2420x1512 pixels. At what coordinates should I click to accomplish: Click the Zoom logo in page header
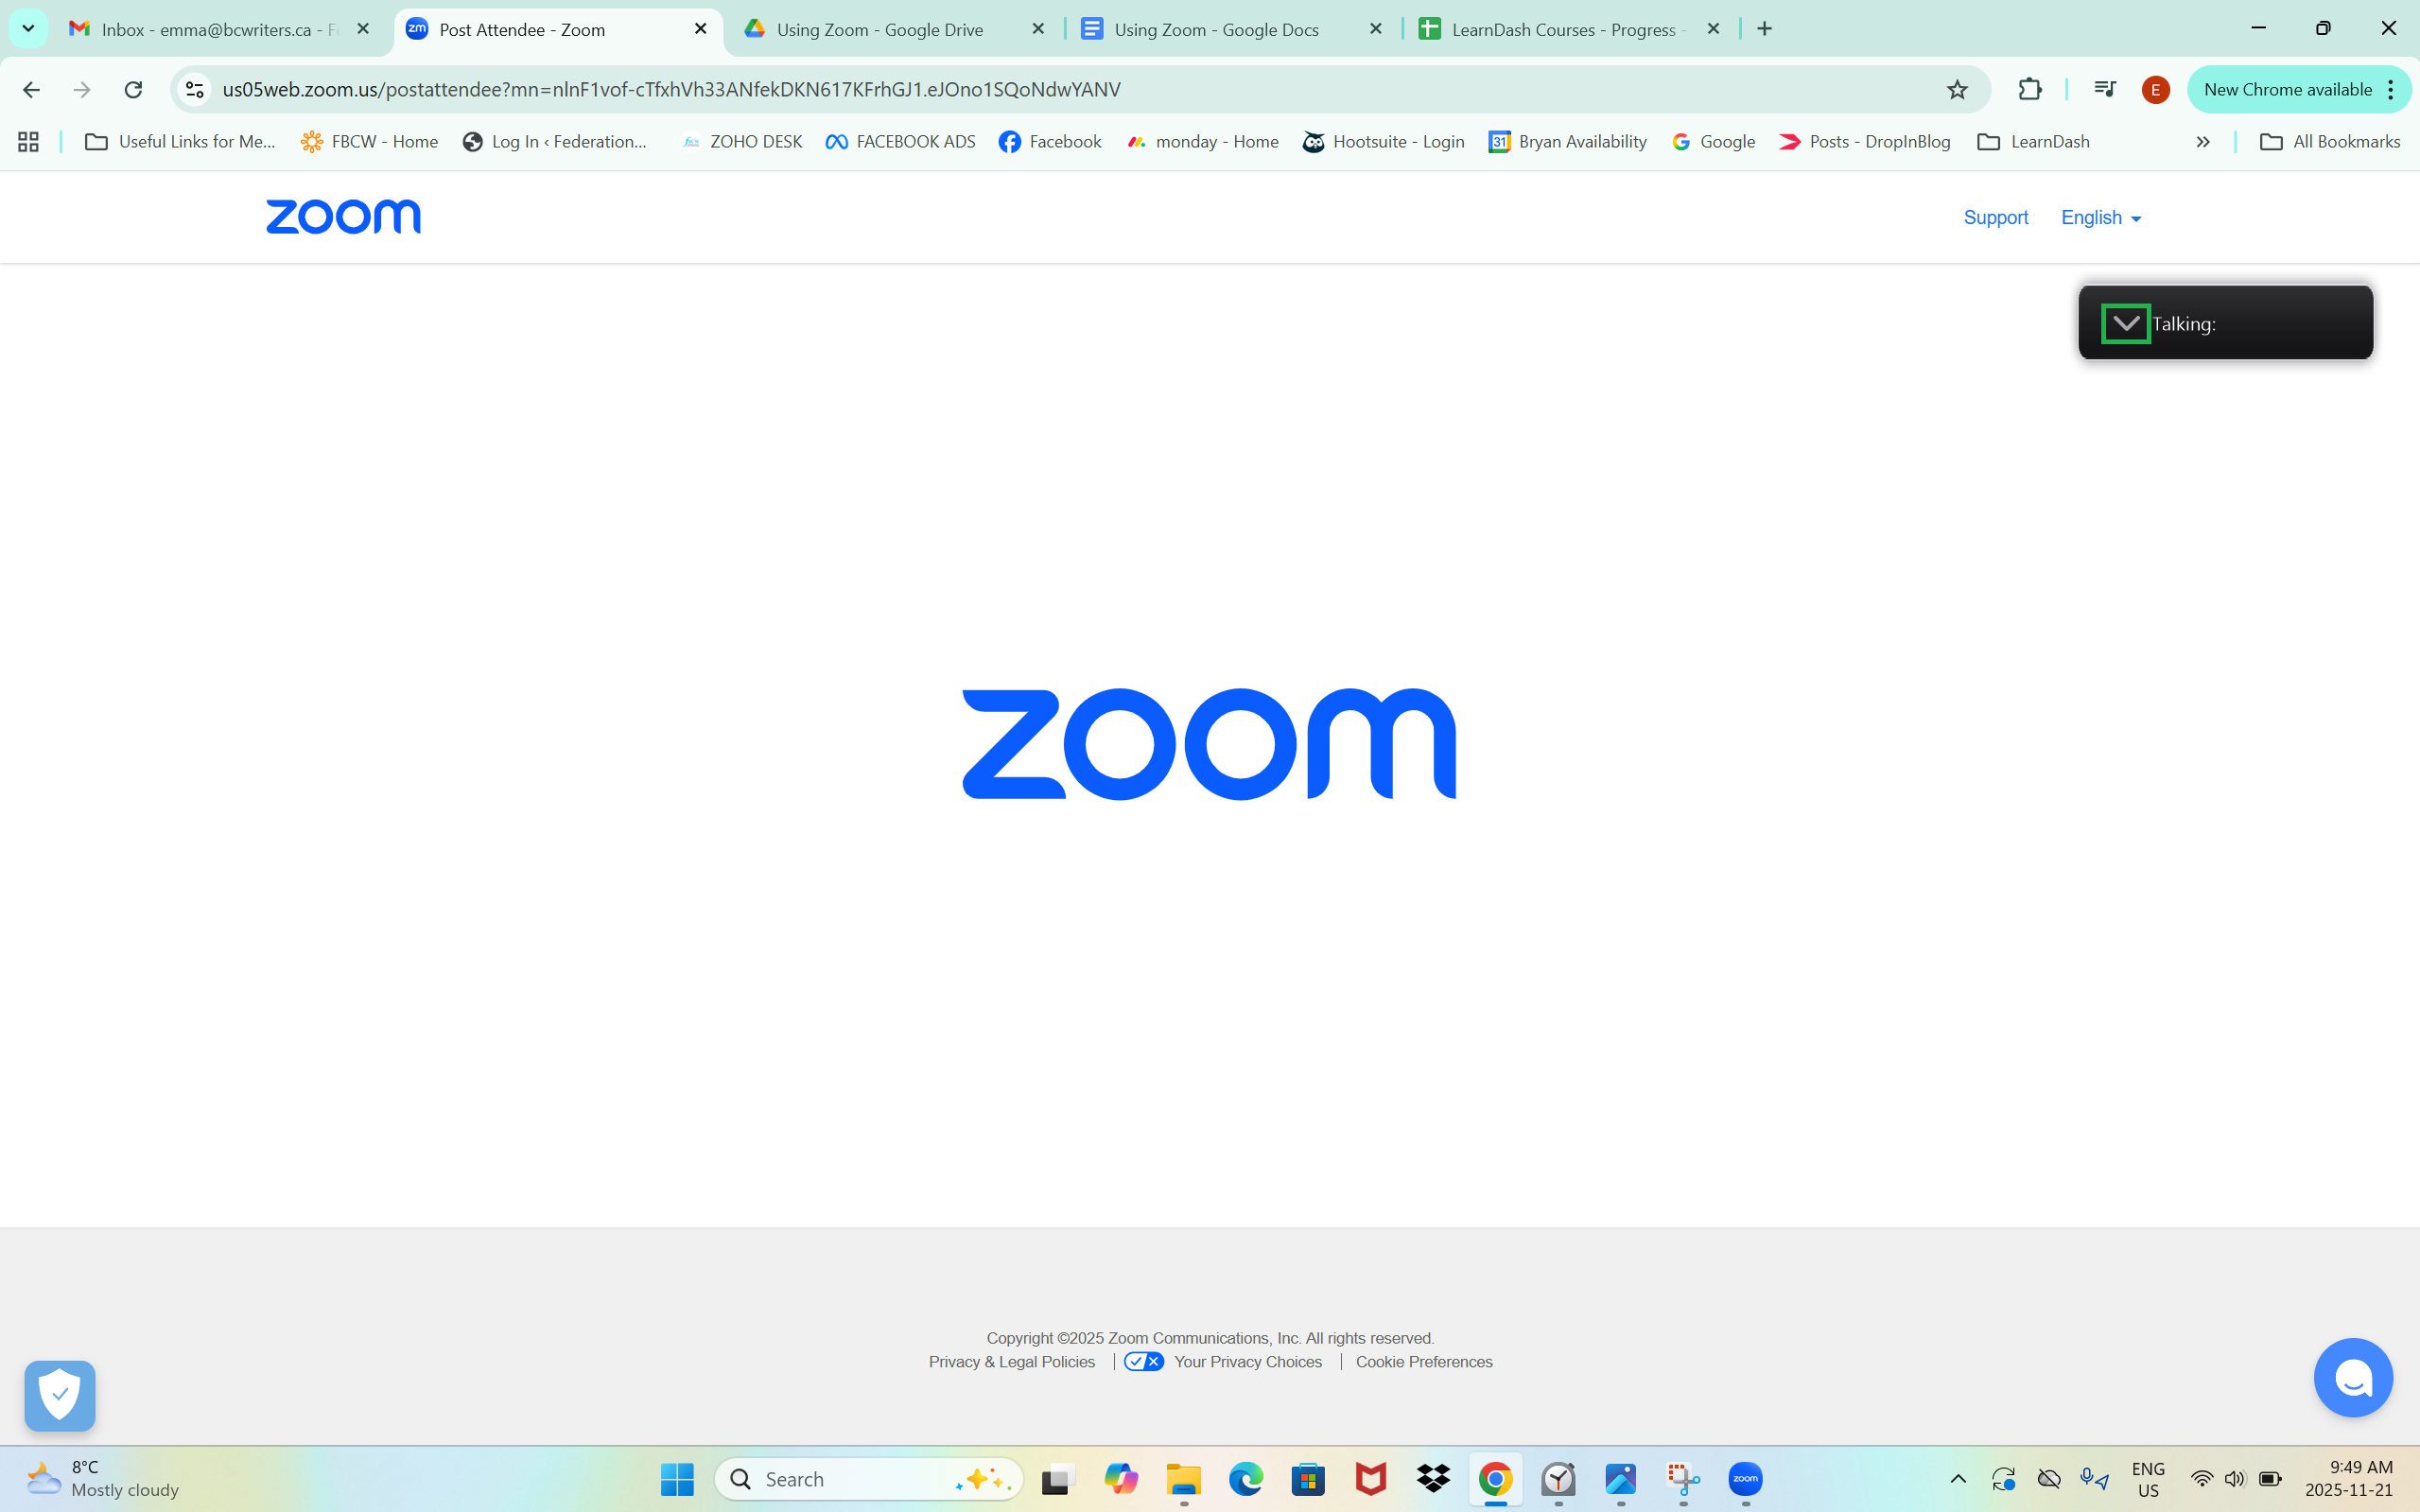pyautogui.click(x=343, y=217)
